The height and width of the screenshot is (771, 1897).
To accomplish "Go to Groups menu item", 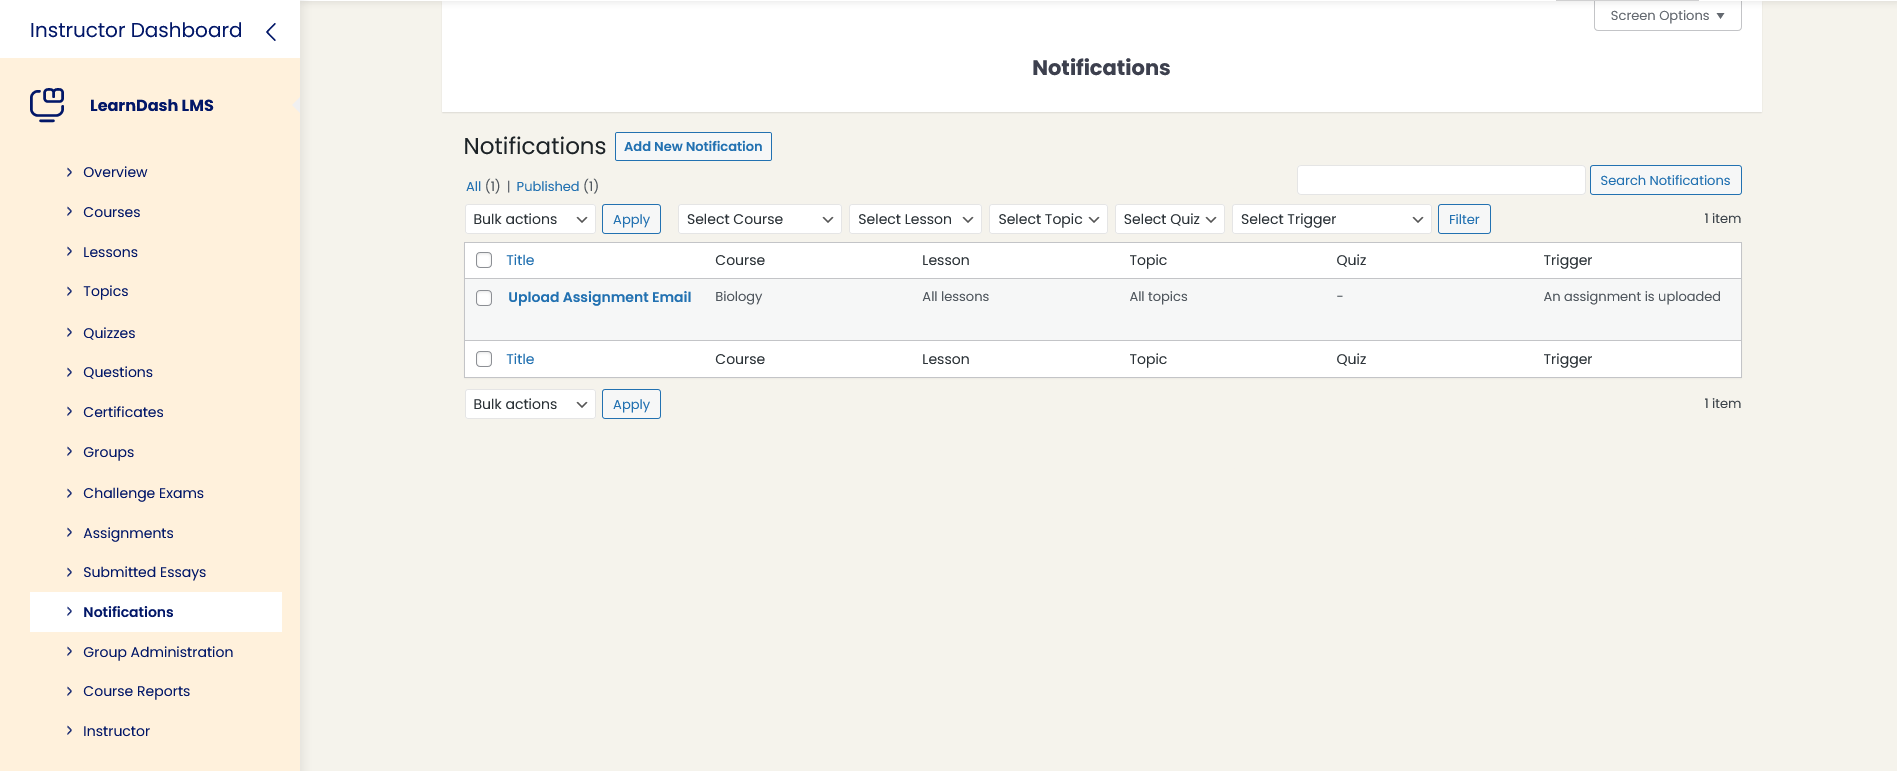I will point(108,452).
